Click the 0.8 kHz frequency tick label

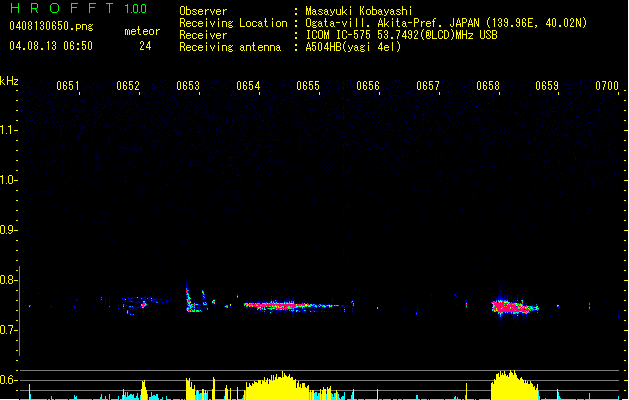(x=8, y=280)
